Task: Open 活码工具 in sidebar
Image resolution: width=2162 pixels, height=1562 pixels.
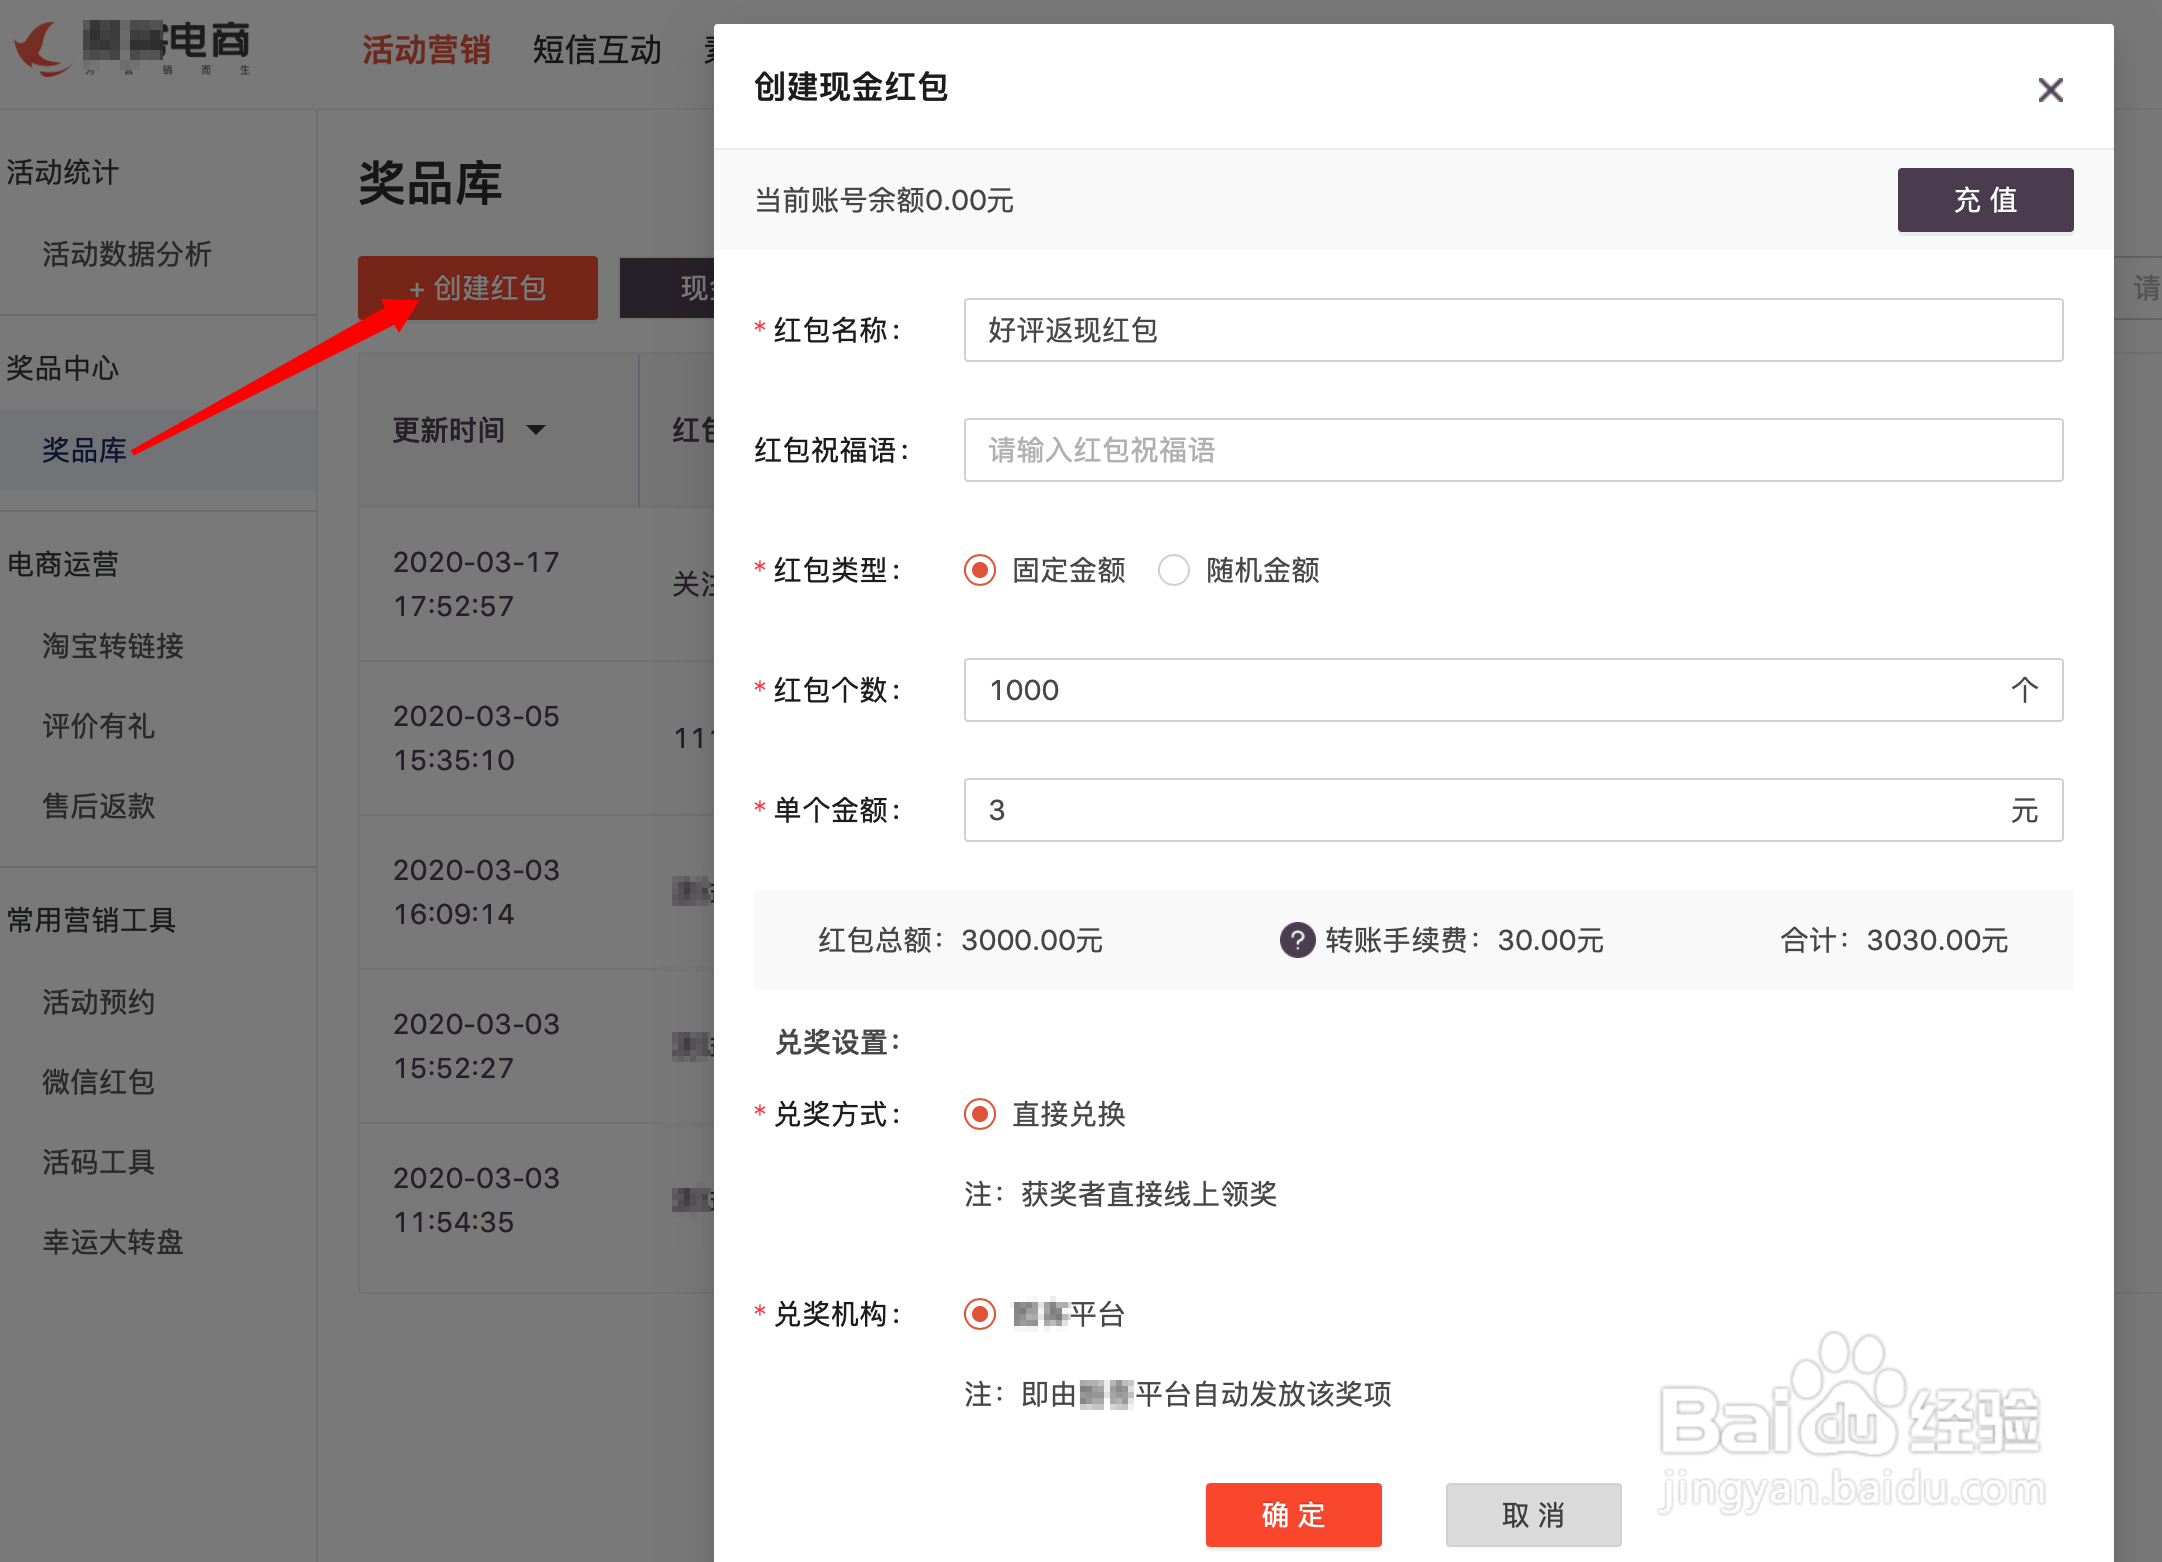Action: point(97,1162)
